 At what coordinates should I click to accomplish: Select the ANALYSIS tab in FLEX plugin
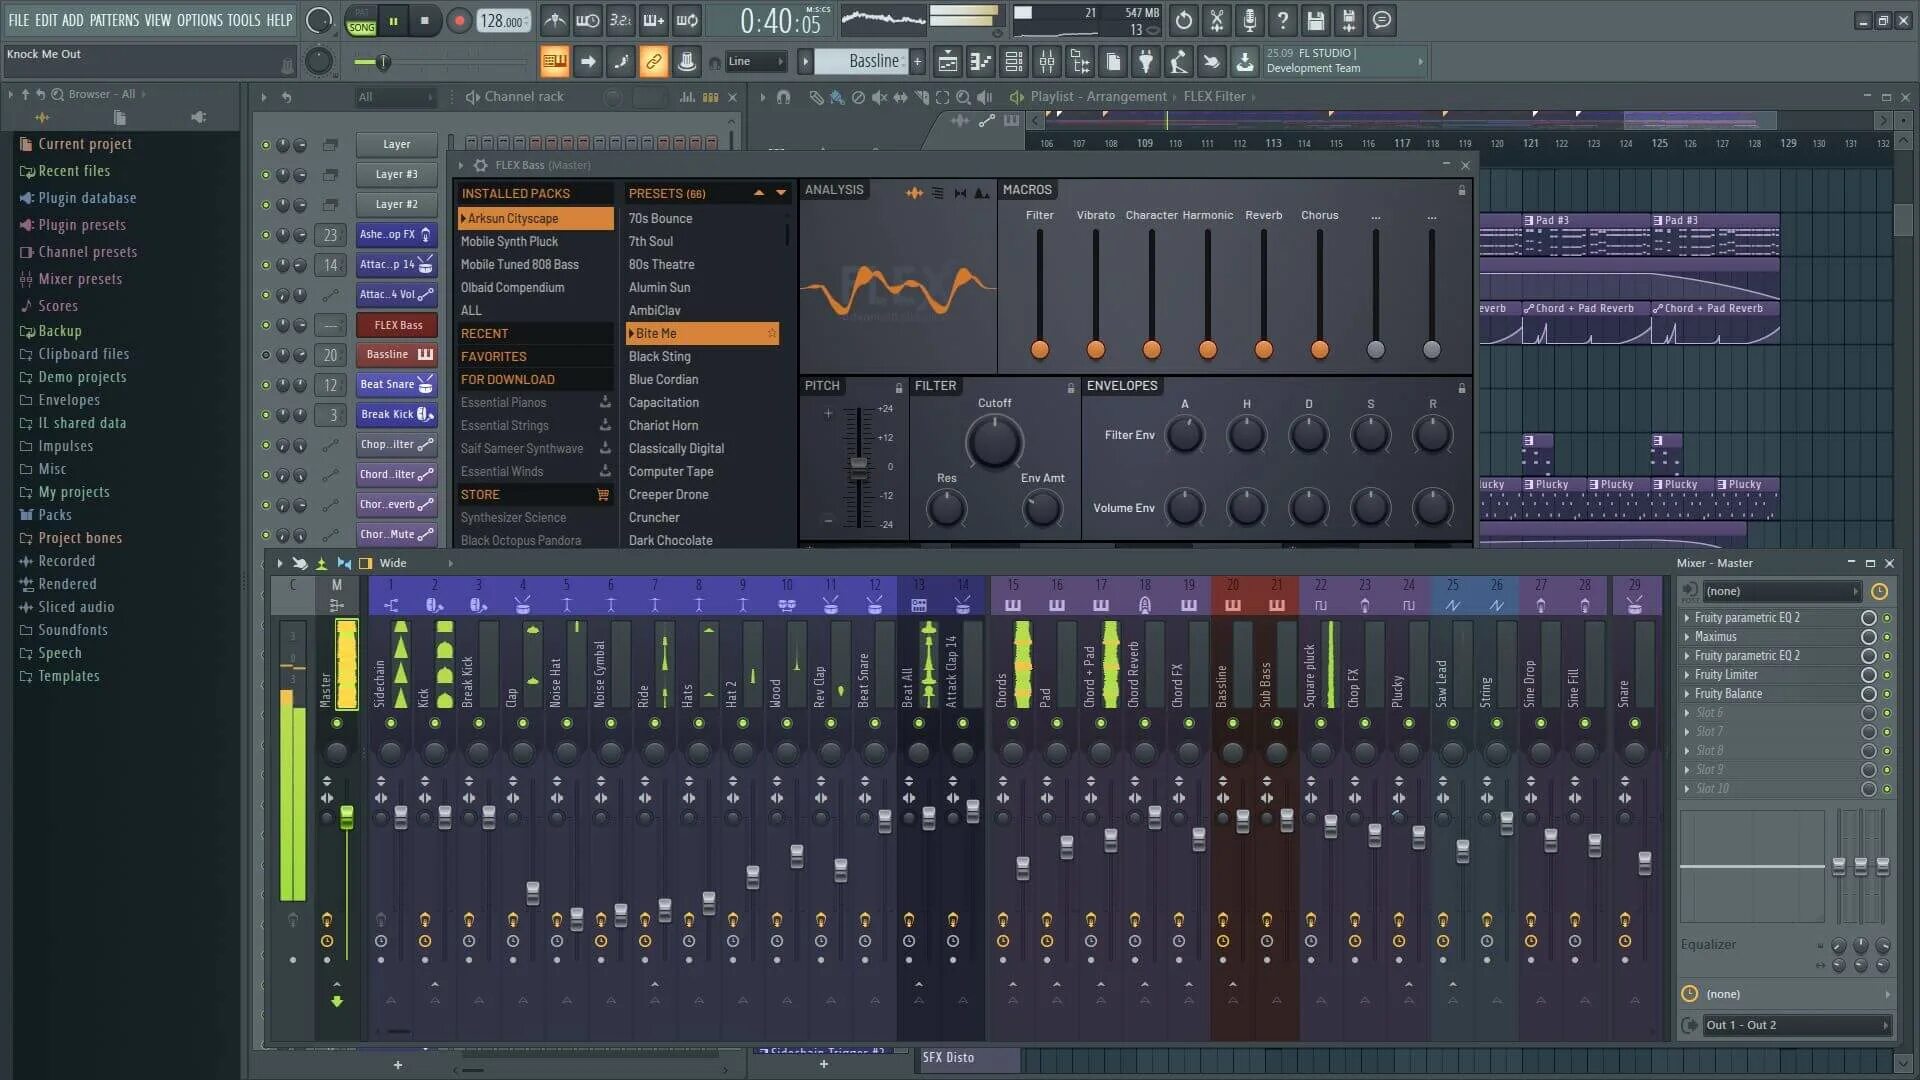pos(831,189)
